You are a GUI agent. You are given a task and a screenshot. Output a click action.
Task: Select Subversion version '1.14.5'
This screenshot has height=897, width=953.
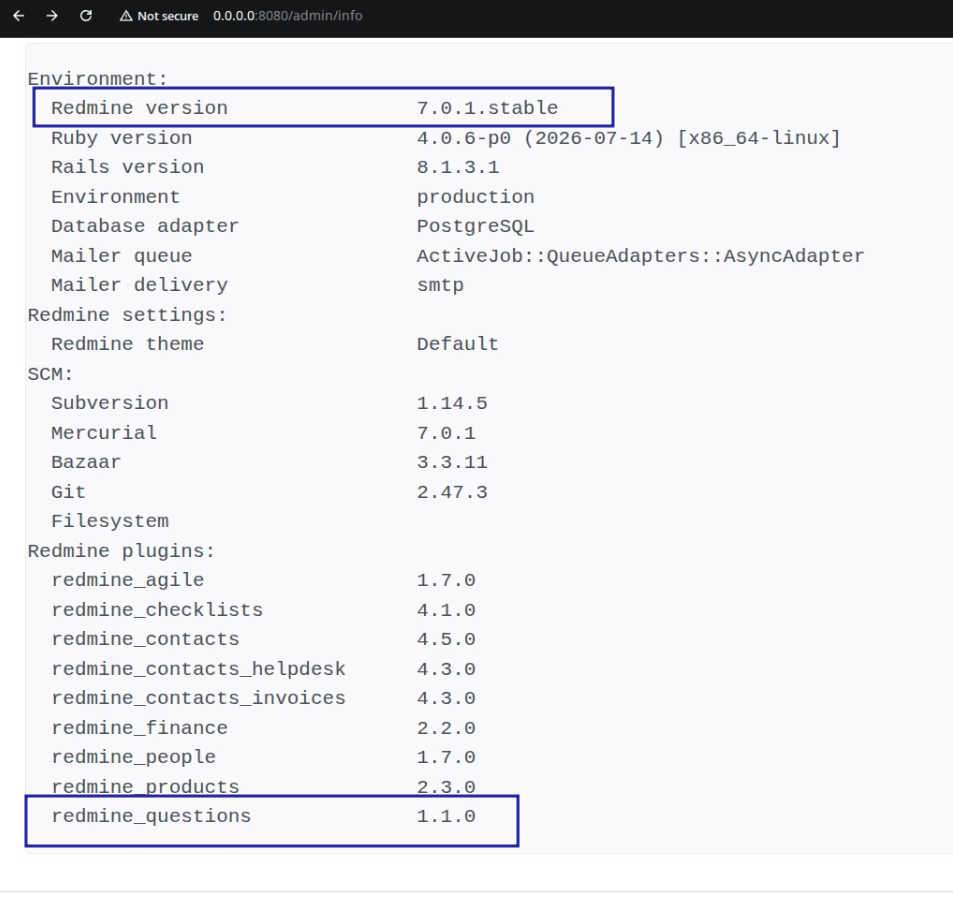452,403
